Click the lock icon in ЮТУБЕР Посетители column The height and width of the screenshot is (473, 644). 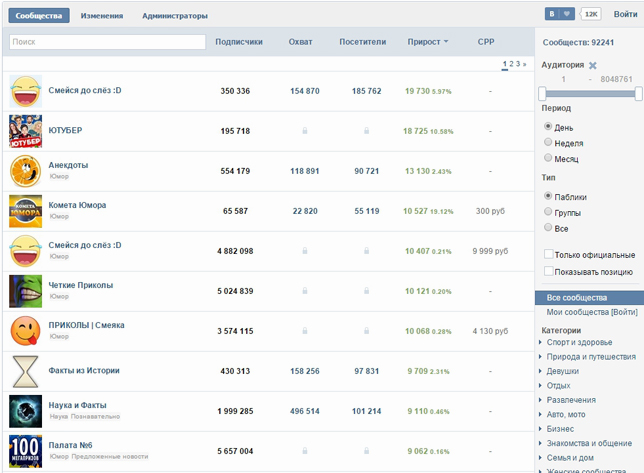[x=366, y=131]
